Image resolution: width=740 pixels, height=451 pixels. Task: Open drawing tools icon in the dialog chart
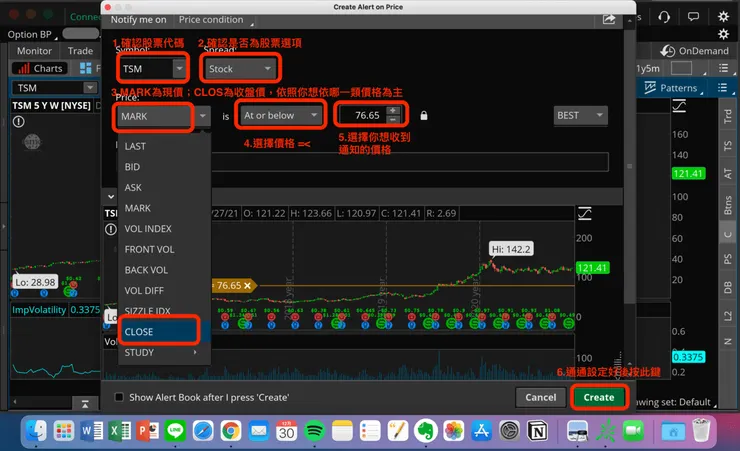click(585, 214)
